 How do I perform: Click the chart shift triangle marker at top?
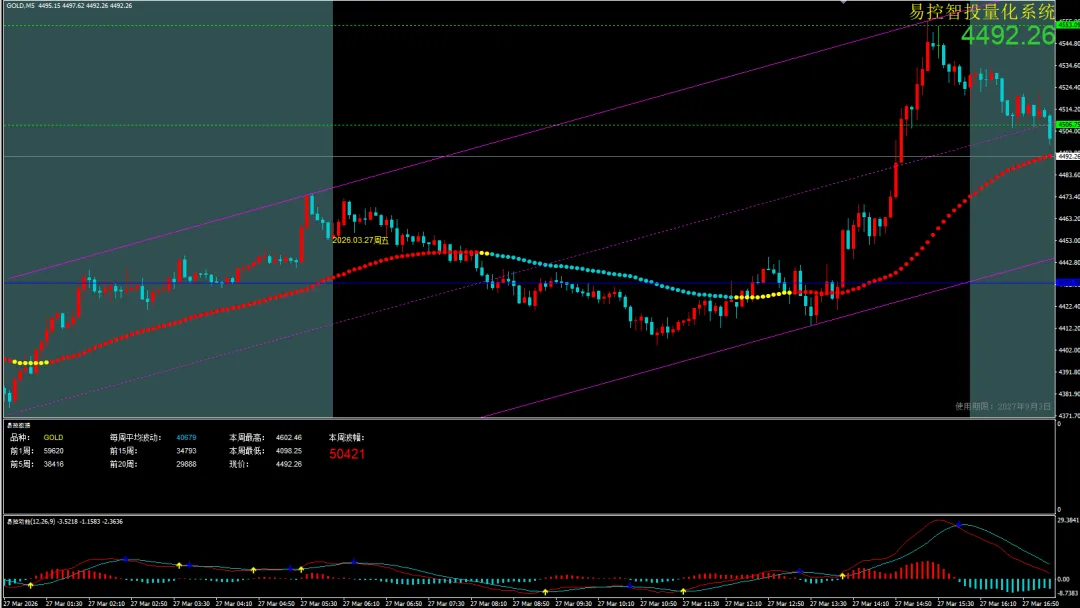tap(843, 2)
